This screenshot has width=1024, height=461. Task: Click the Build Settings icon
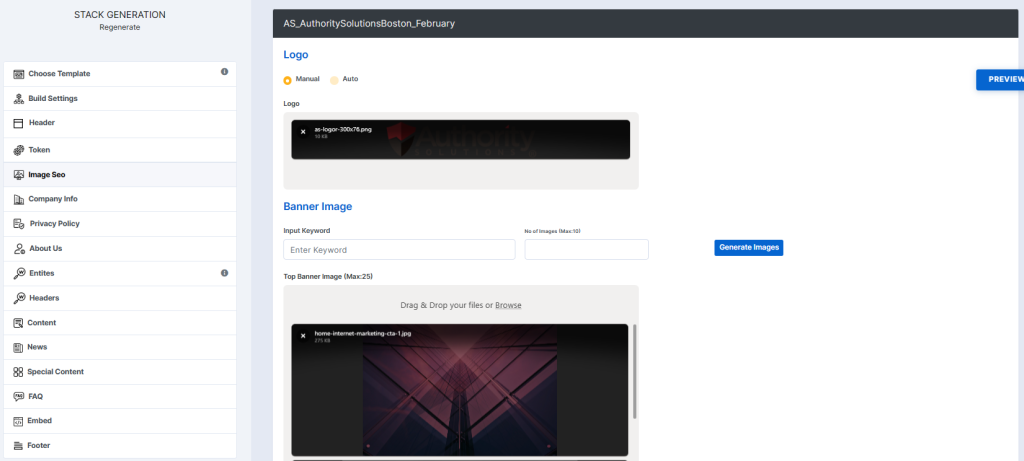pos(19,99)
